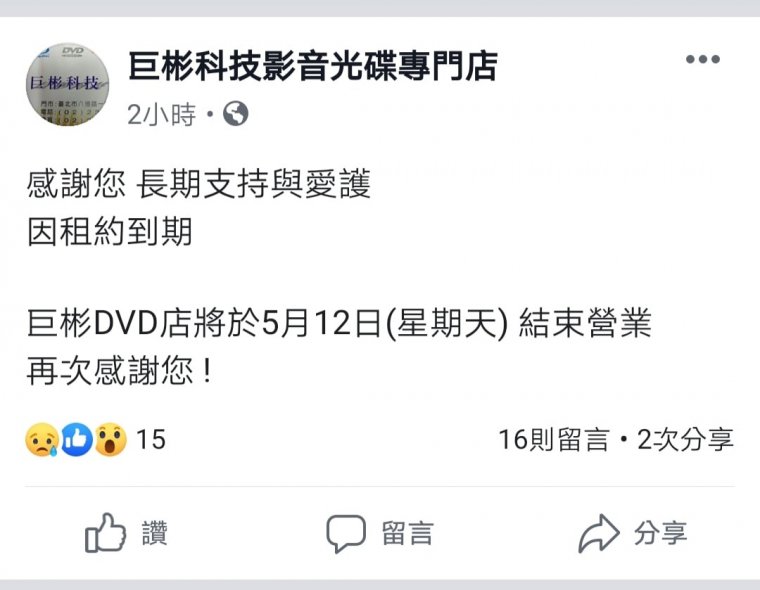Open the 16則留言 comments list
Viewport: 760px width, 590px height.
point(554,440)
